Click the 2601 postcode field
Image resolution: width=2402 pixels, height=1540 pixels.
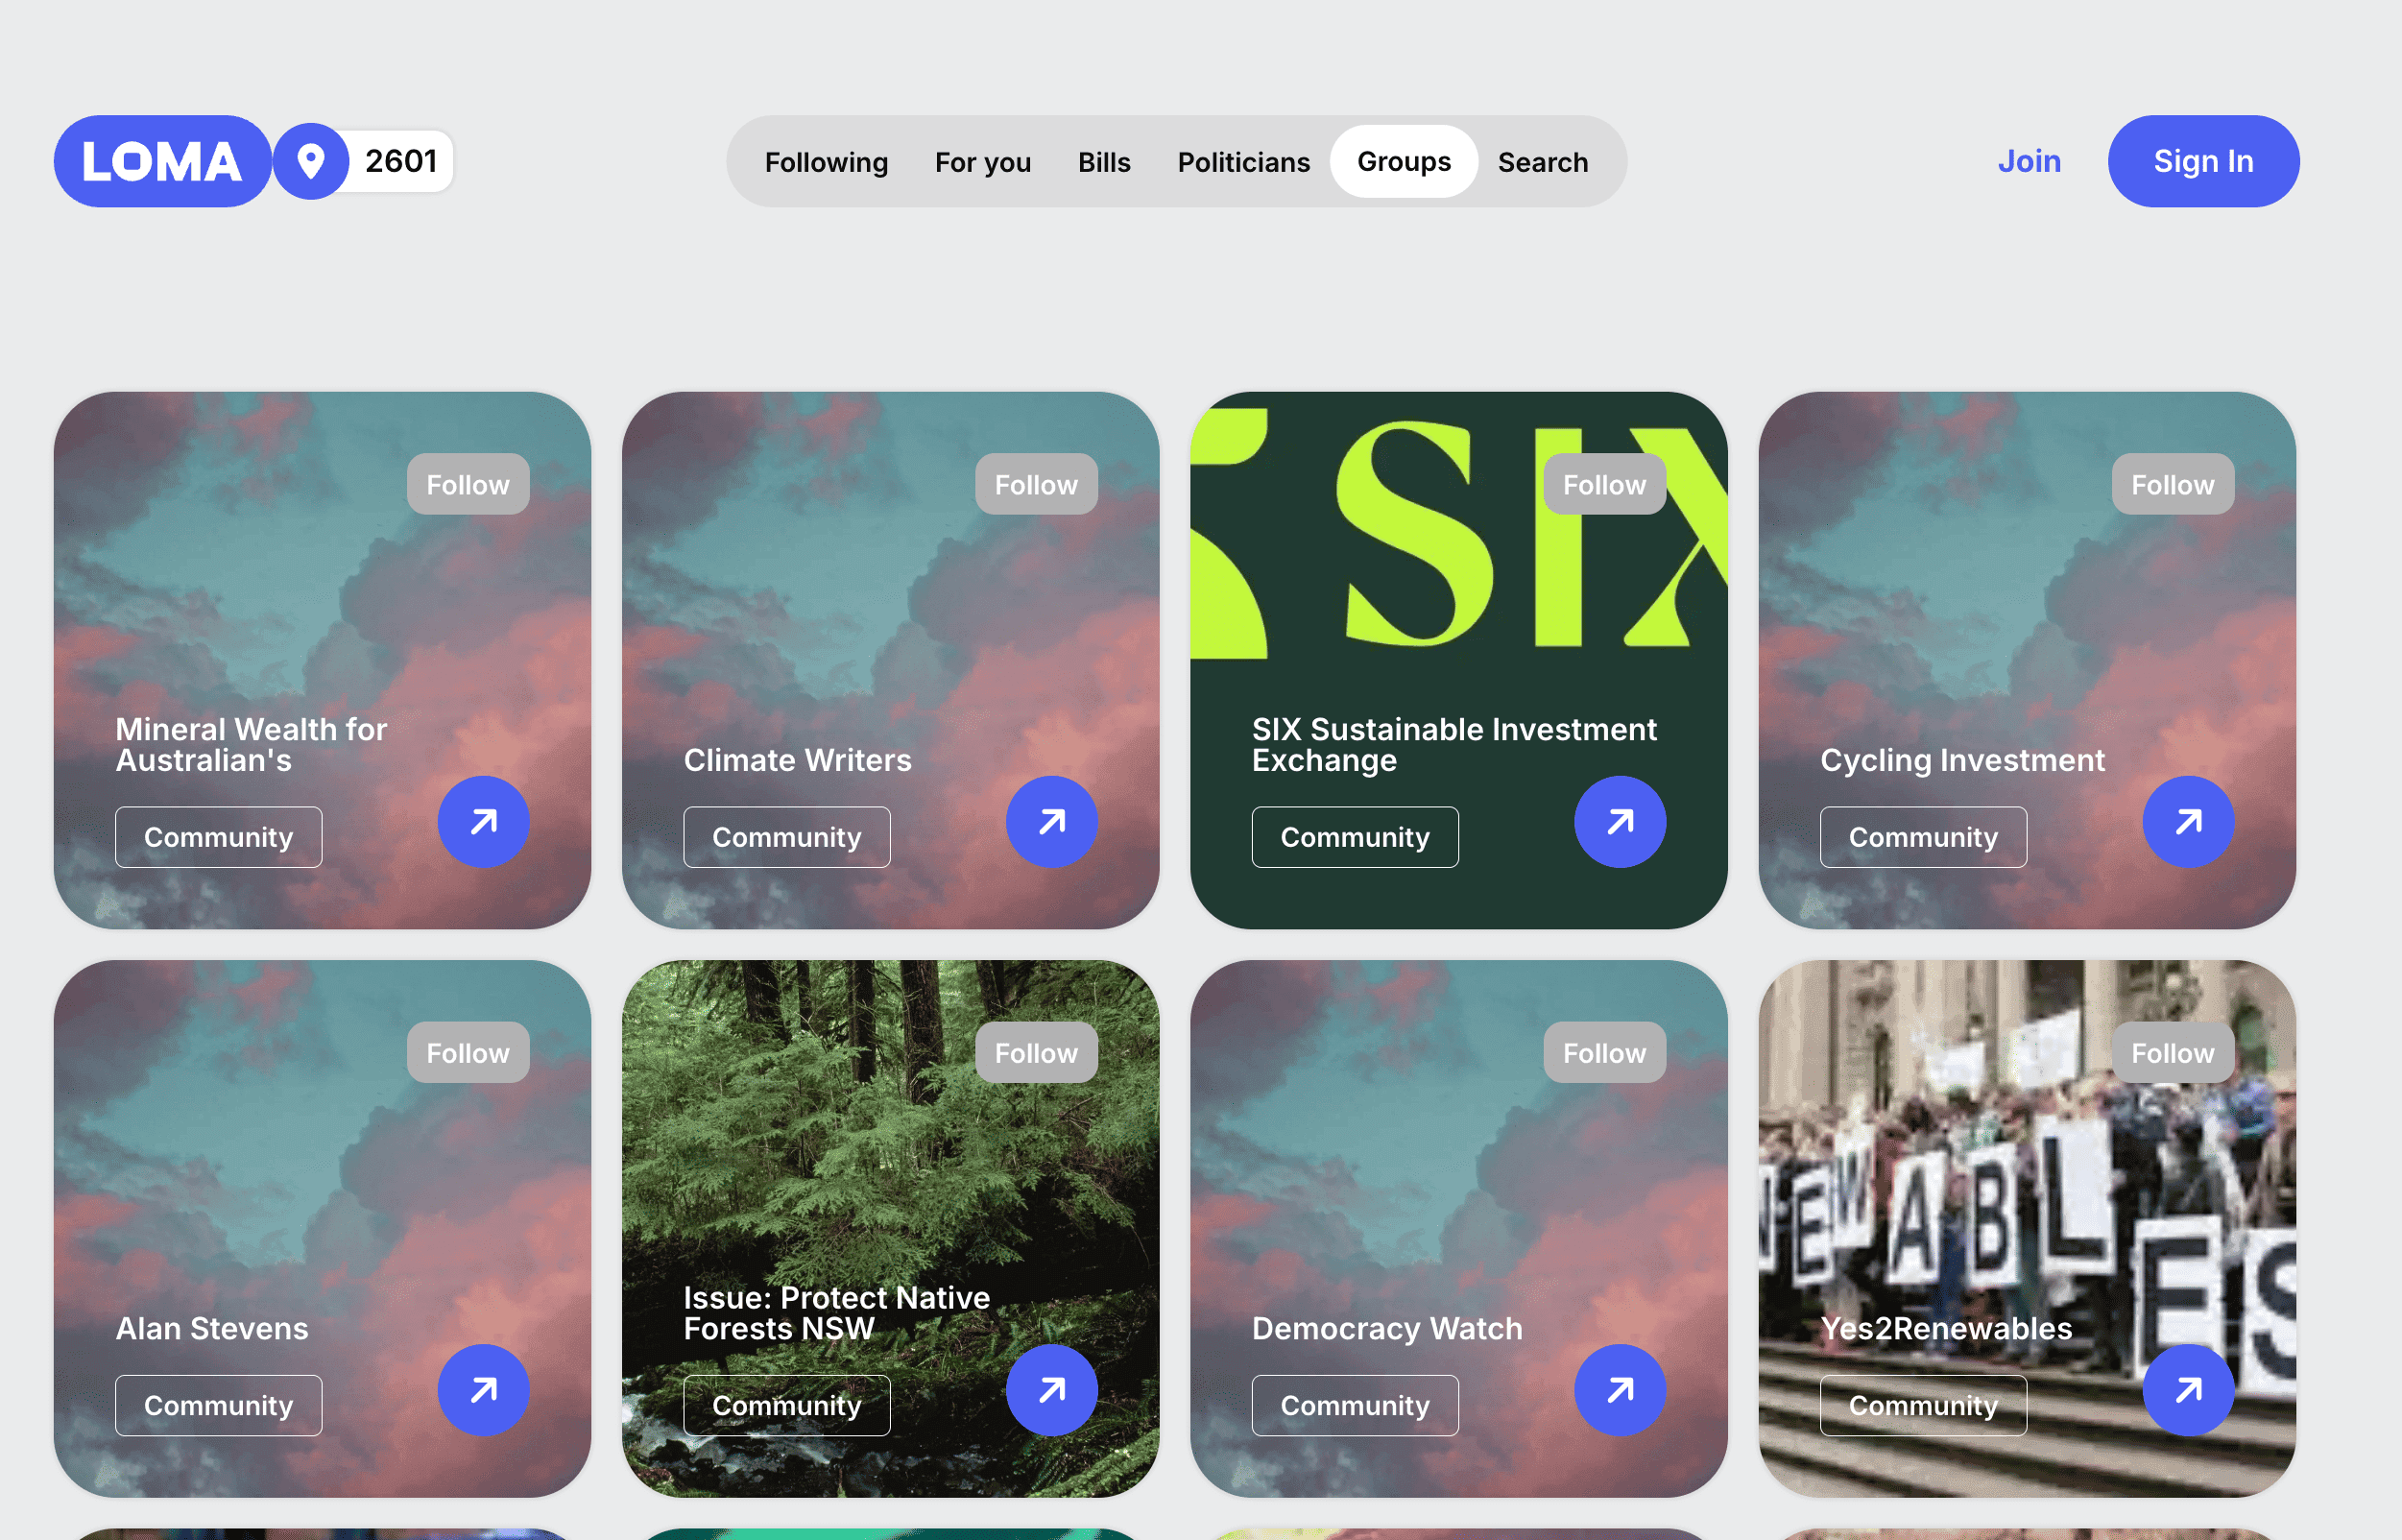[x=401, y=161]
